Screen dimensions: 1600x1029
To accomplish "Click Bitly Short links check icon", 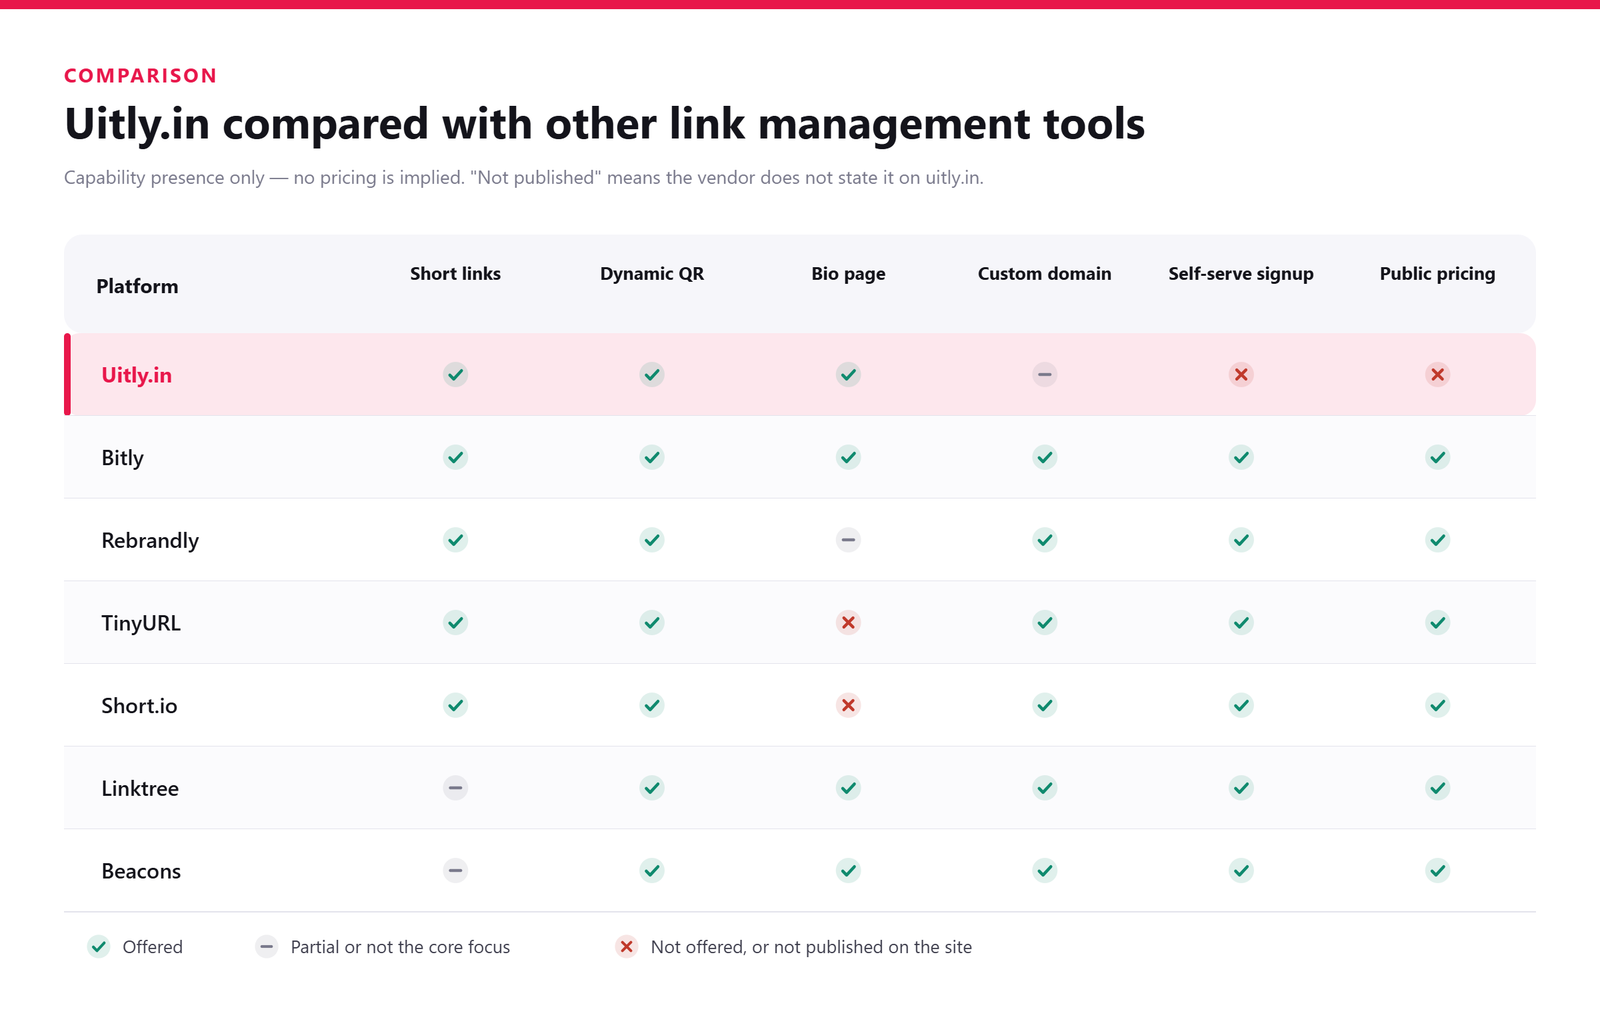I will click(455, 457).
